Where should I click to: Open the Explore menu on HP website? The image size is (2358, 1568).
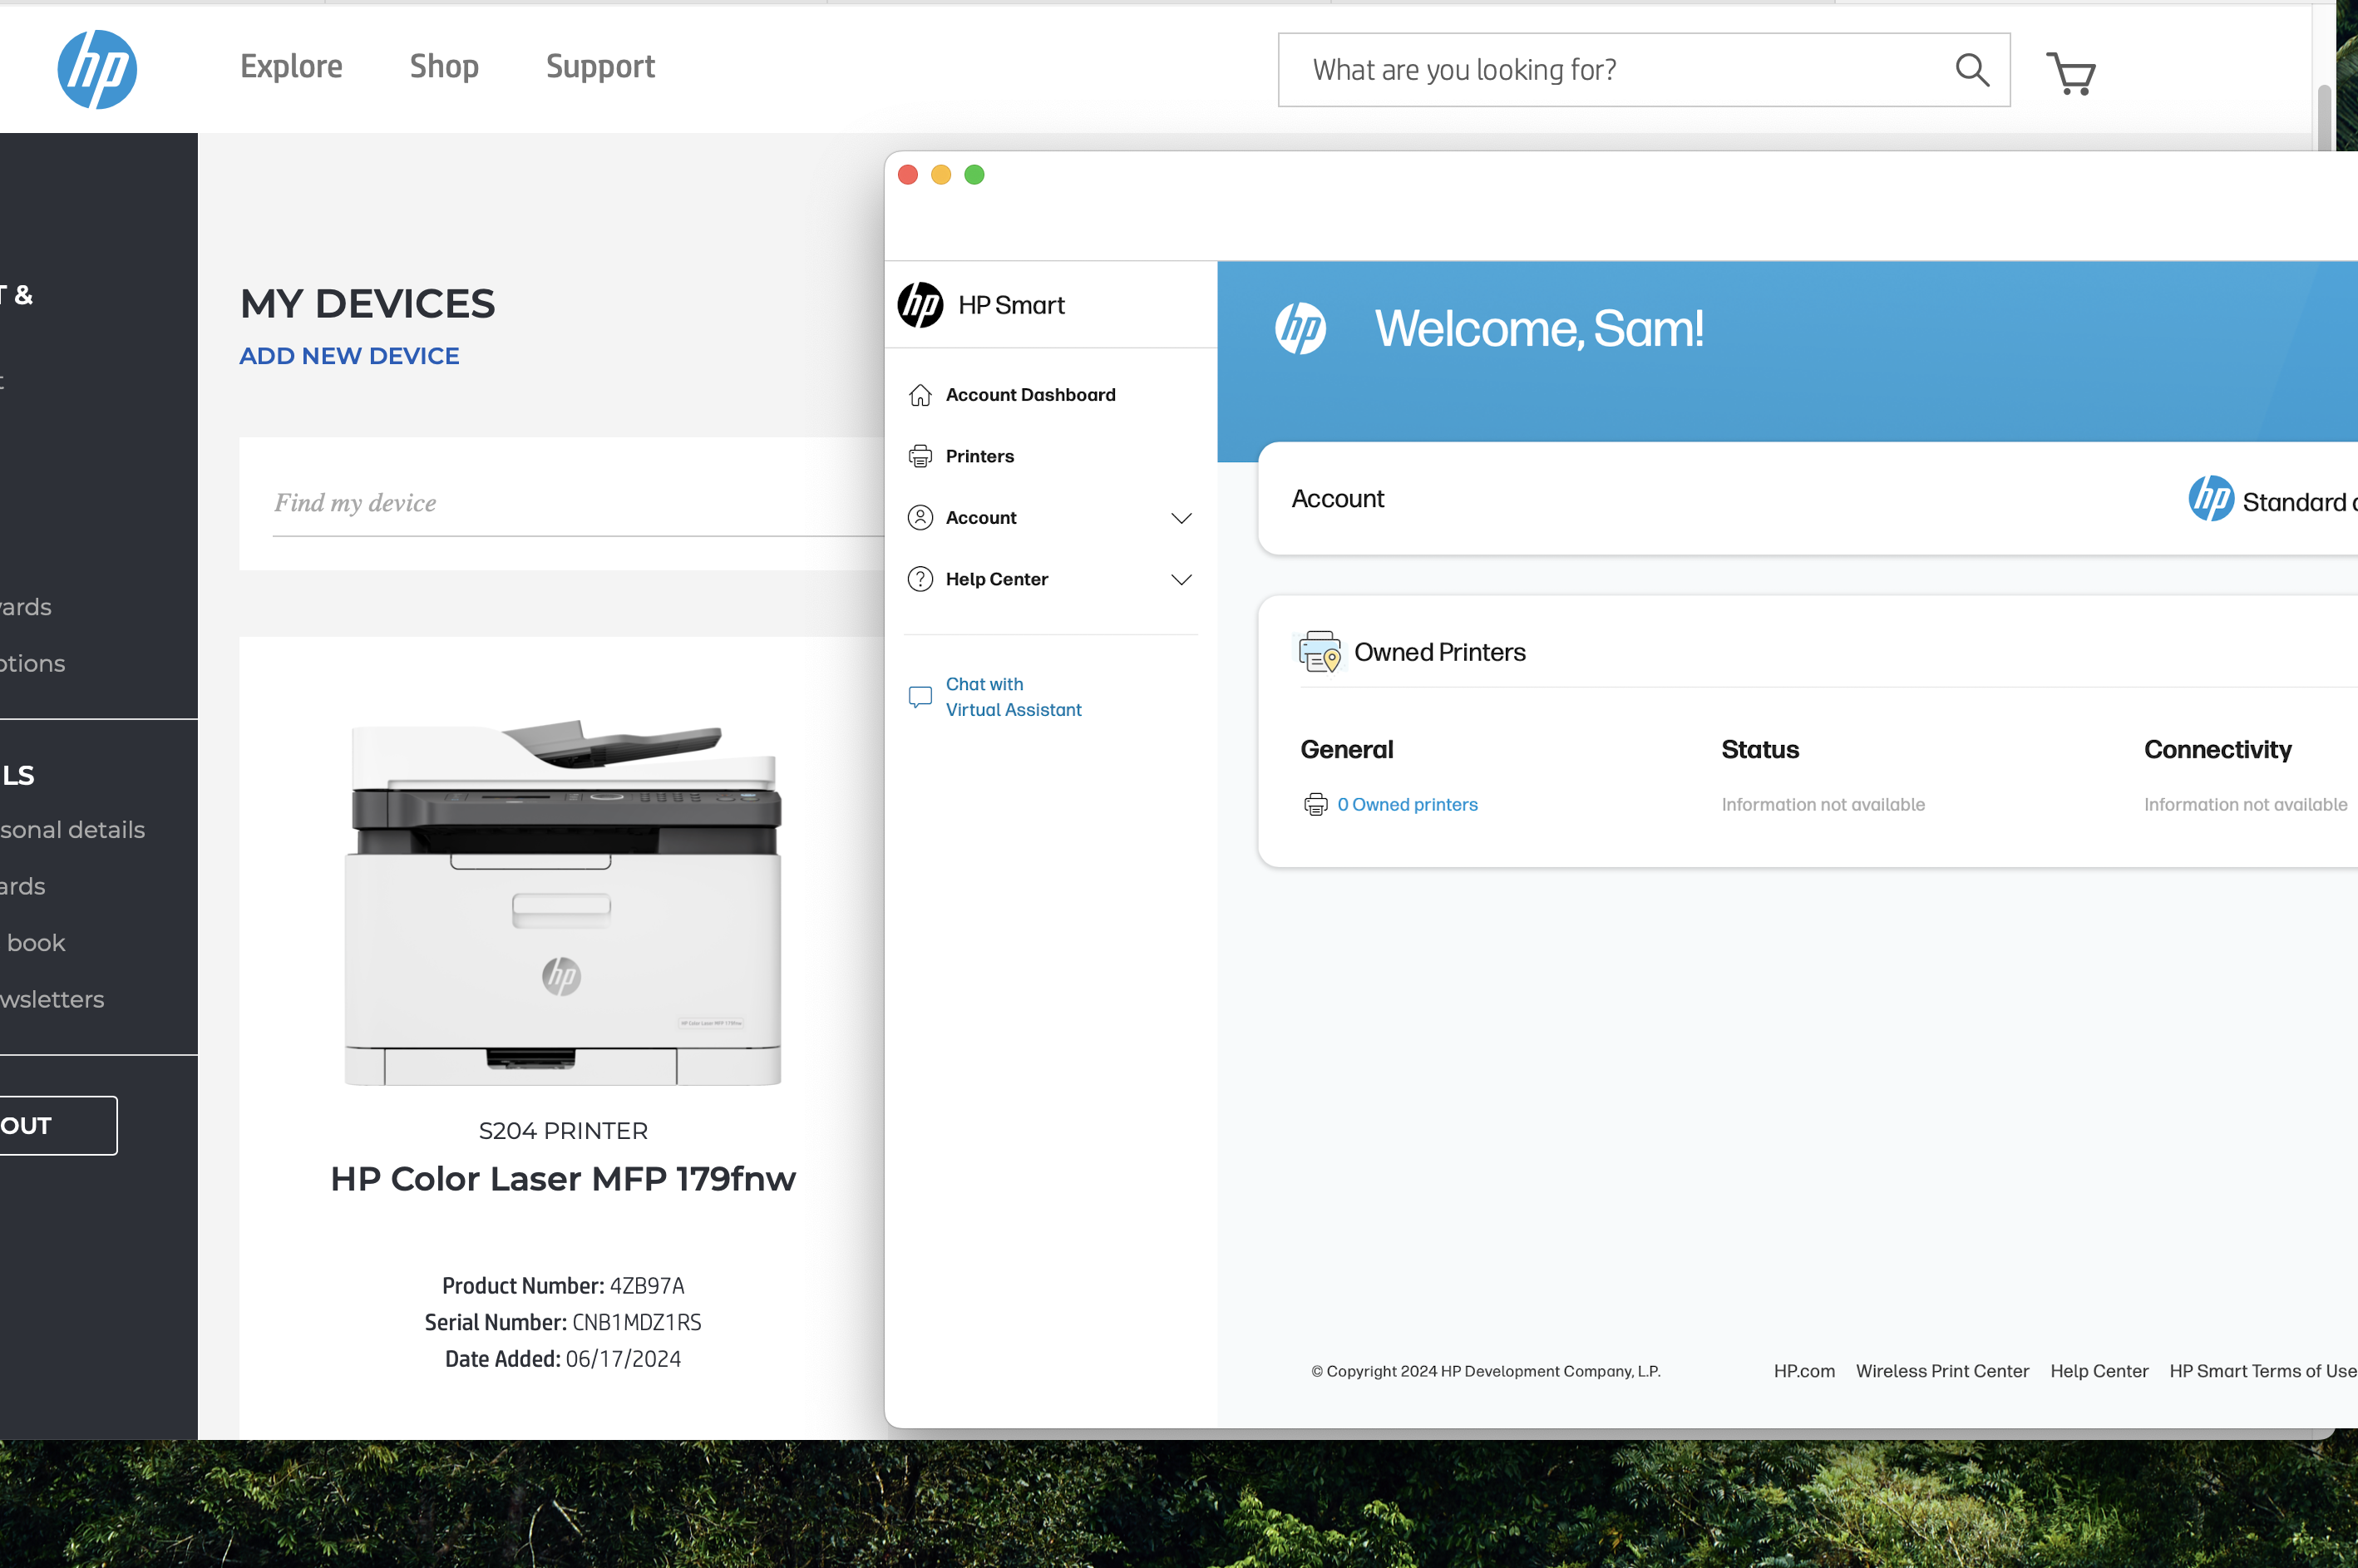291,67
